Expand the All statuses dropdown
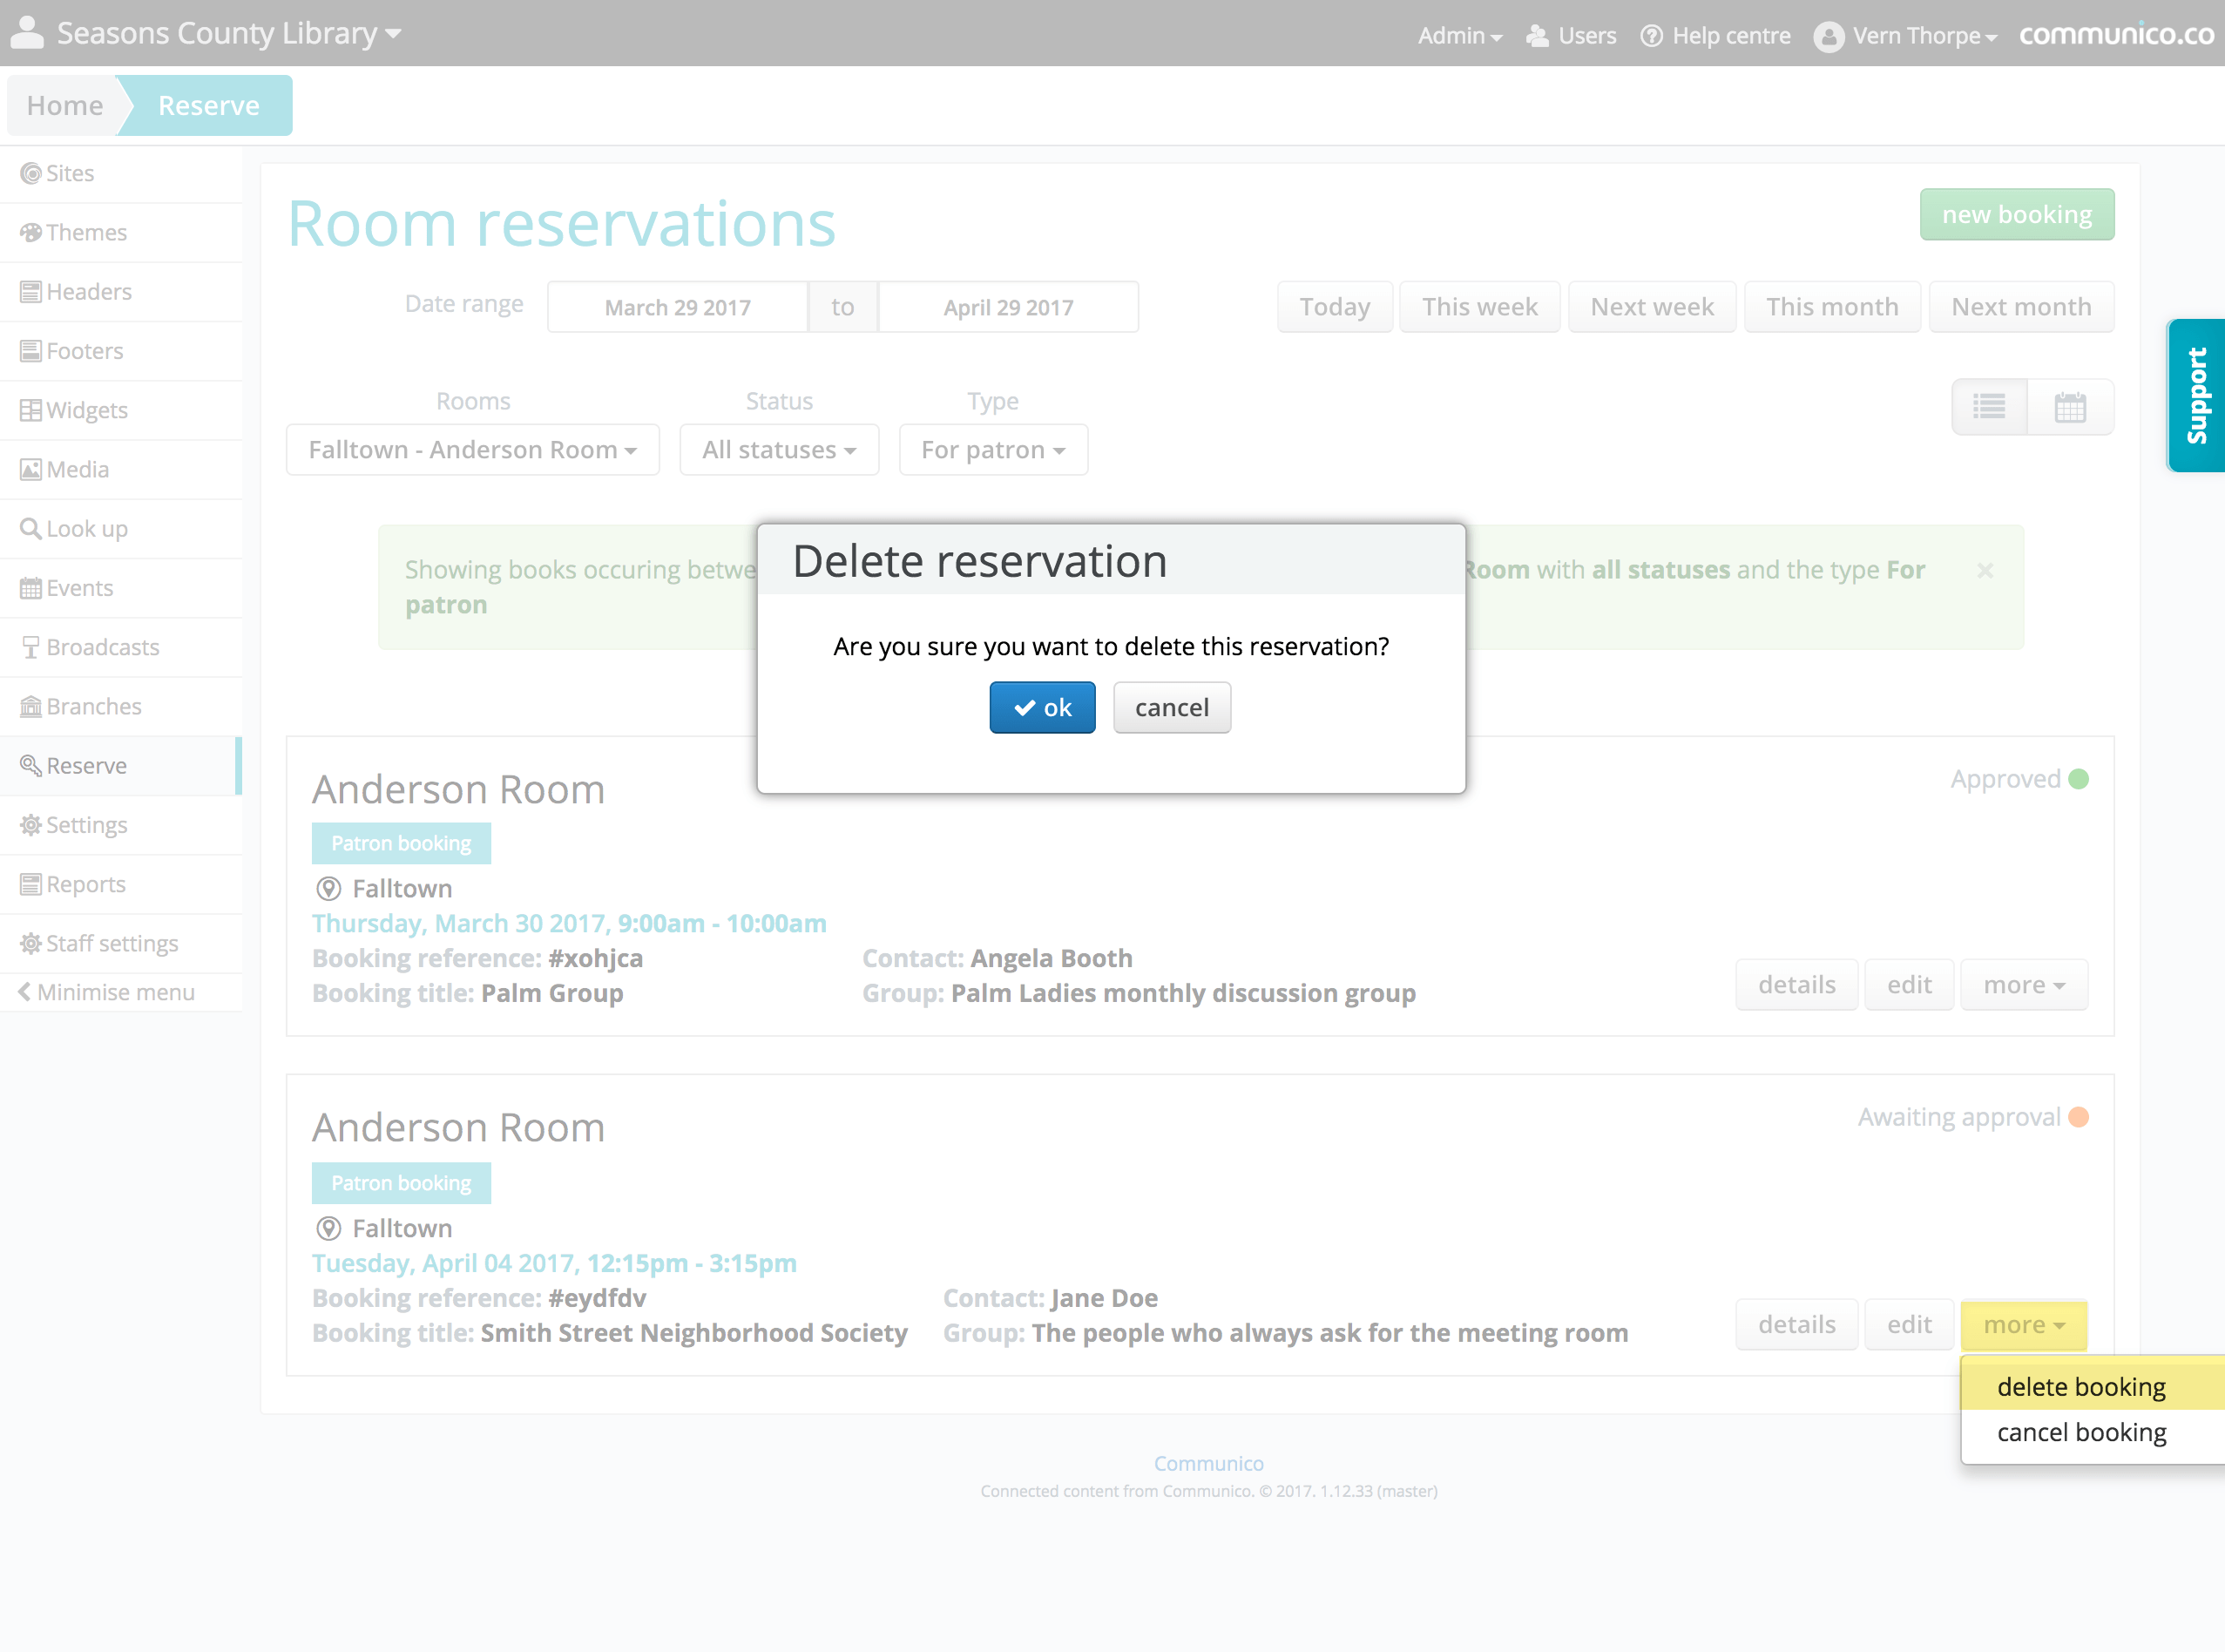The image size is (2225, 1652). point(778,450)
